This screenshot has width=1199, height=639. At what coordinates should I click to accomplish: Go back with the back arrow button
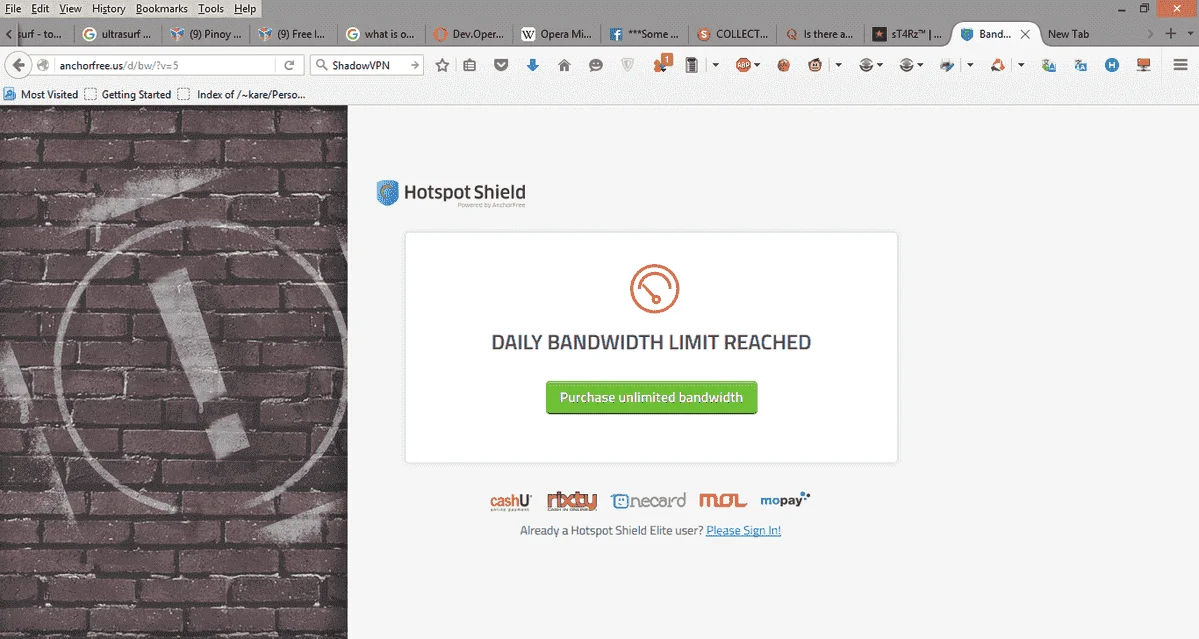coord(19,66)
